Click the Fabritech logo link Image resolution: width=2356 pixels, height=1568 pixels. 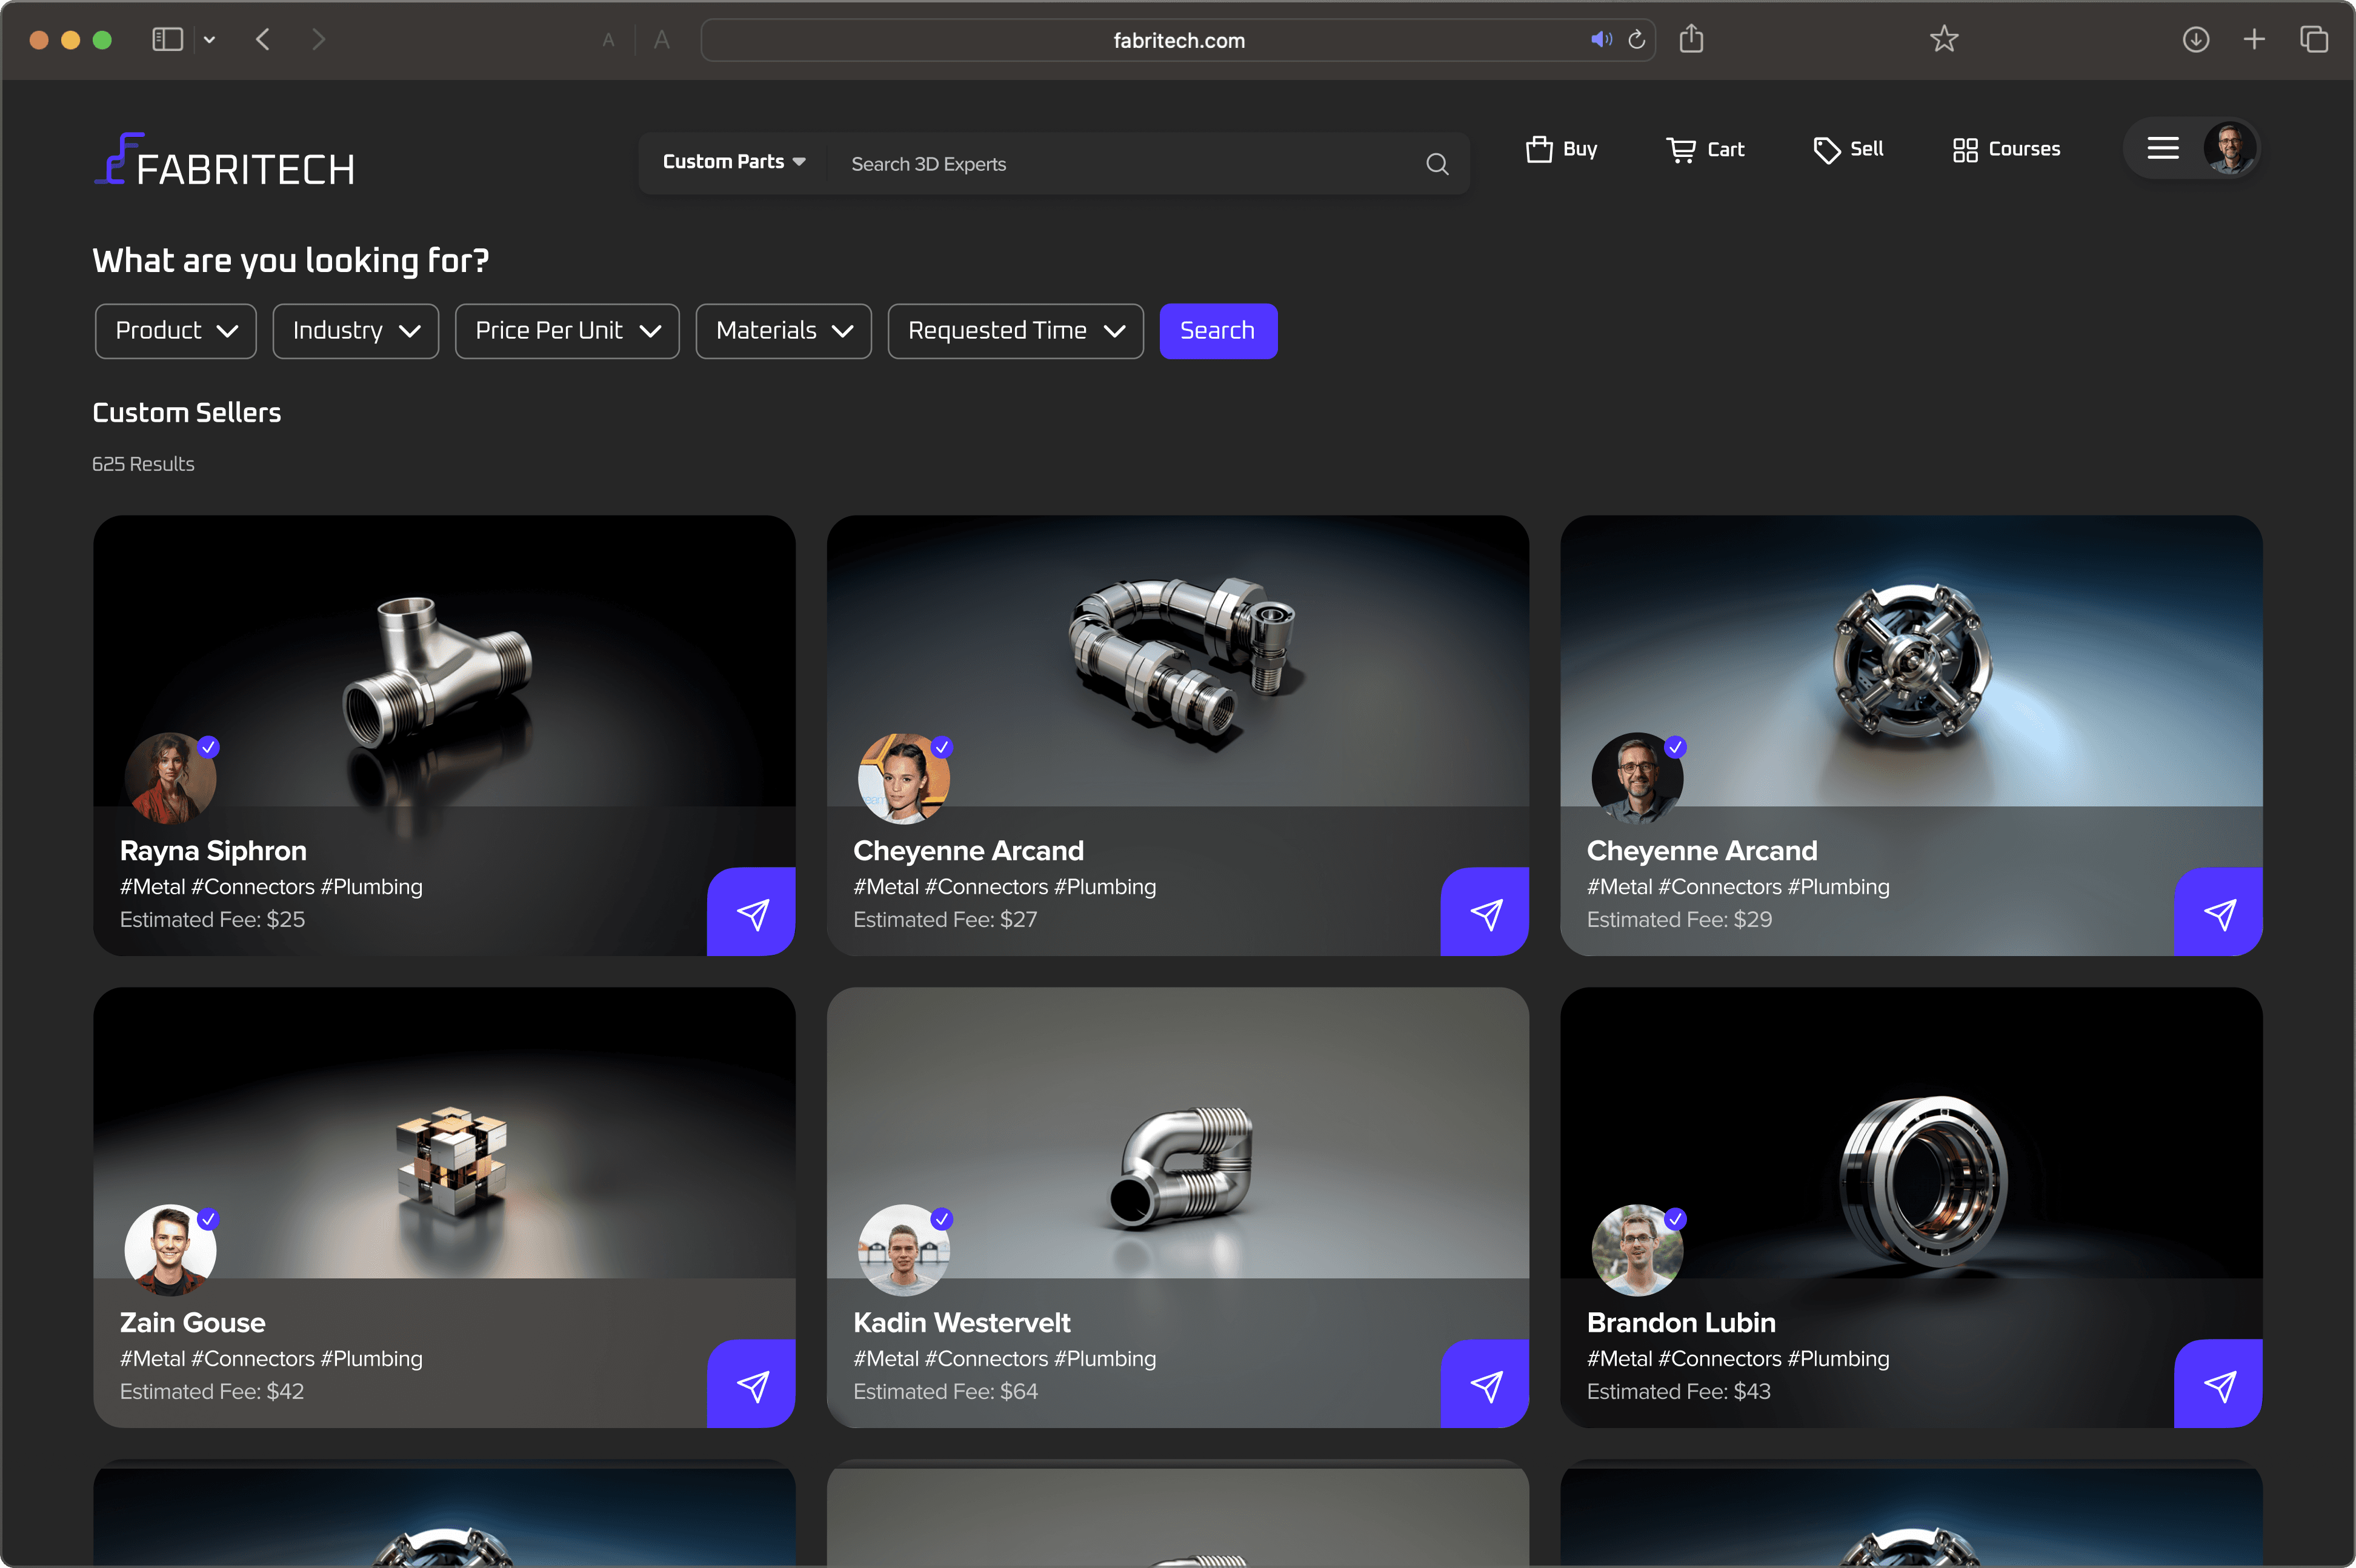[225, 161]
